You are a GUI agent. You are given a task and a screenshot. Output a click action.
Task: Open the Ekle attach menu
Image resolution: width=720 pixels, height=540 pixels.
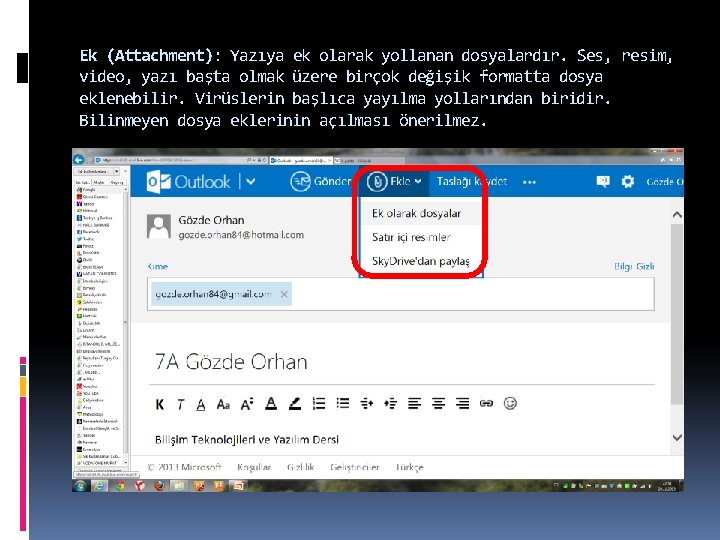tap(394, 182)
